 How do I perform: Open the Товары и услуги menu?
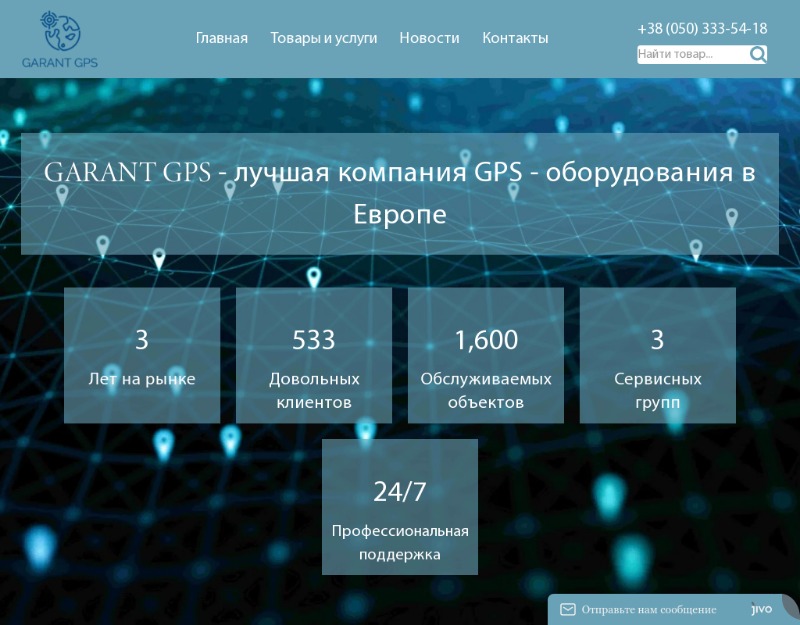click(x=323, y=38)
